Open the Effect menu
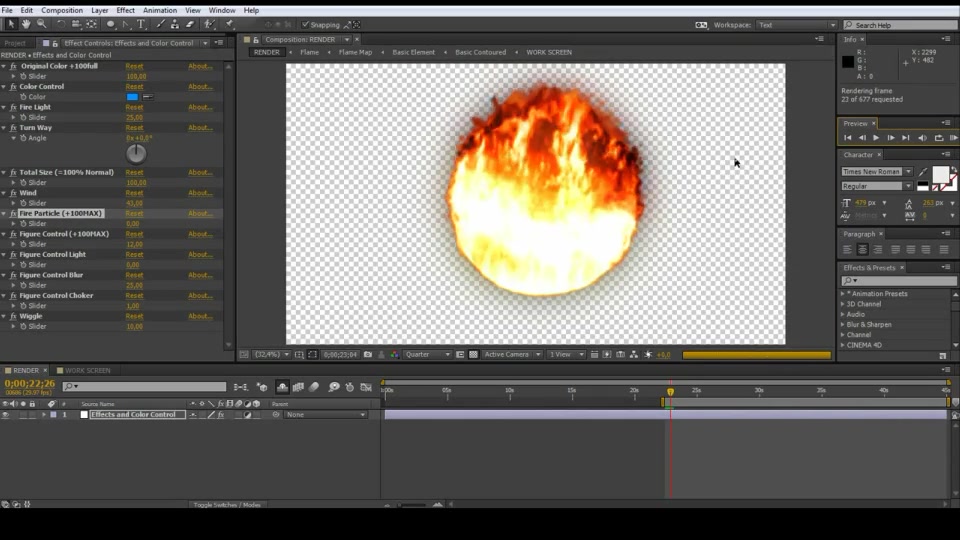This screenshot has height=540, width=960. (x=126, y=10)
